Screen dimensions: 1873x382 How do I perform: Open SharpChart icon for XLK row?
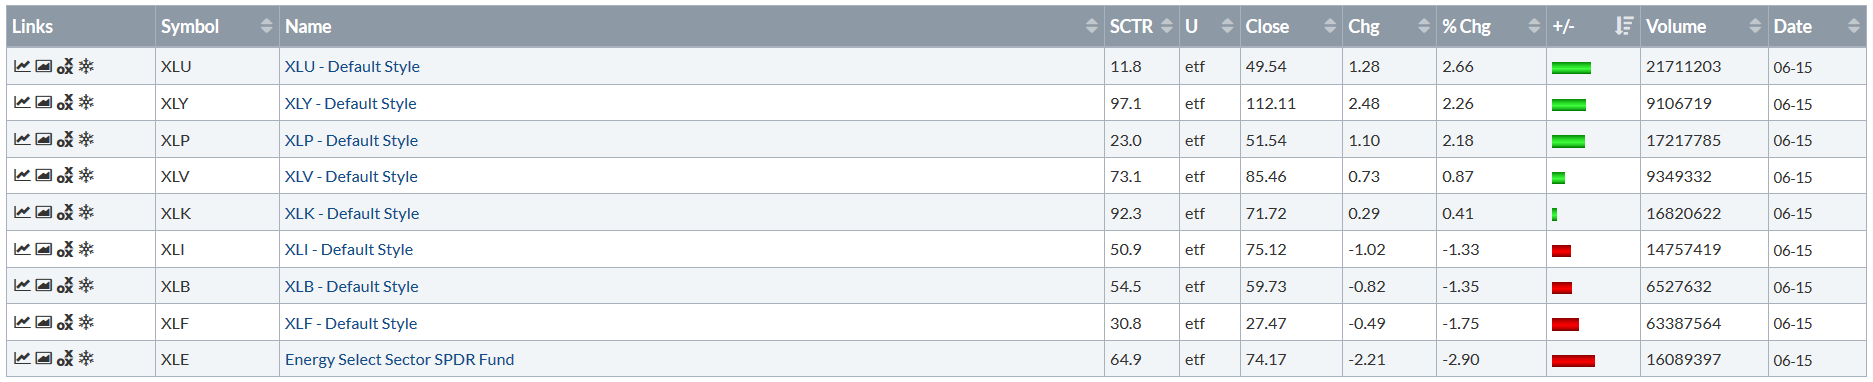pyautogui.click(x=22, y=212)
